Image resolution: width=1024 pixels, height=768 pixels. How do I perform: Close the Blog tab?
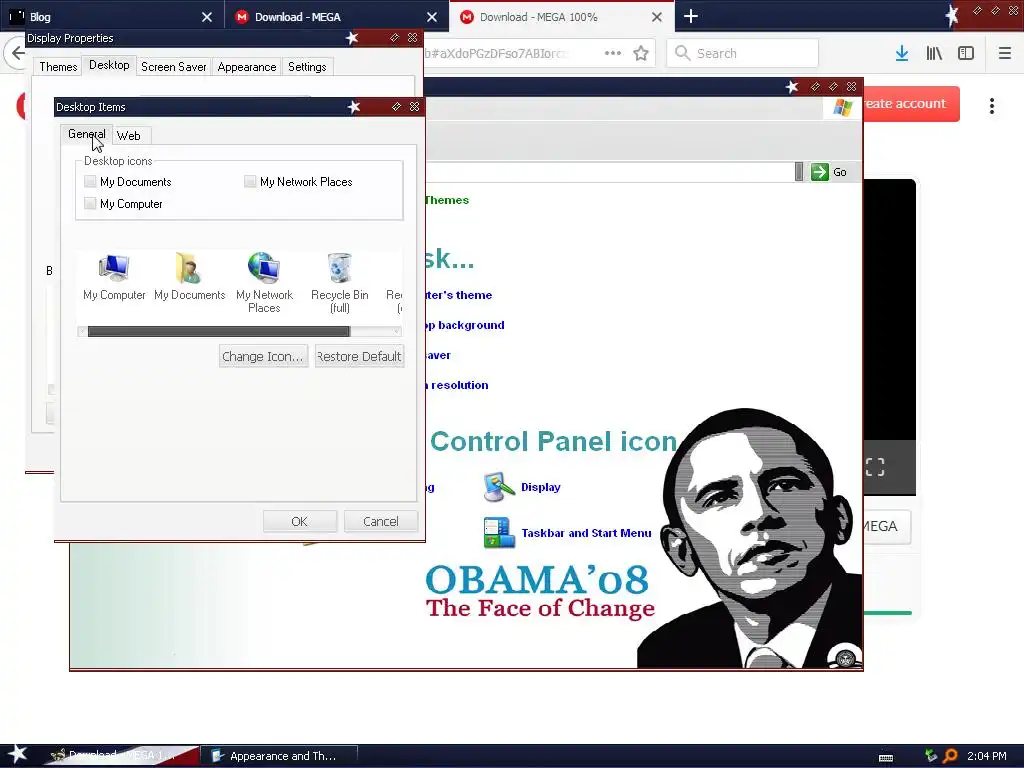(x=207, y=17)
